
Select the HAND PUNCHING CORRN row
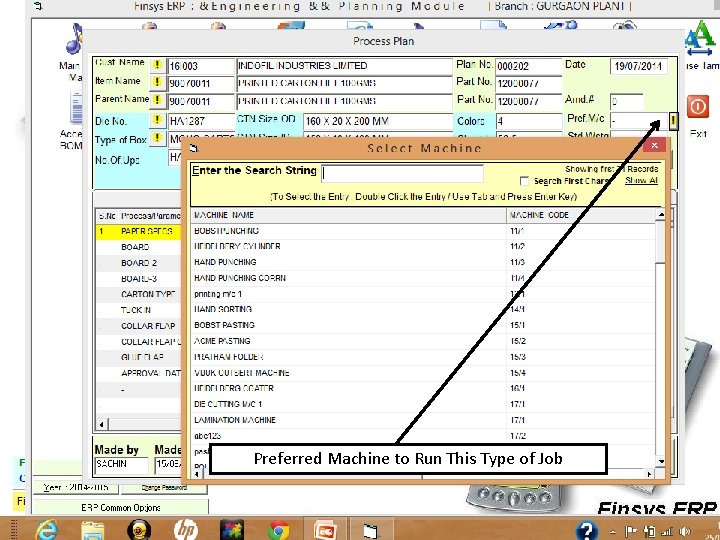423,278
